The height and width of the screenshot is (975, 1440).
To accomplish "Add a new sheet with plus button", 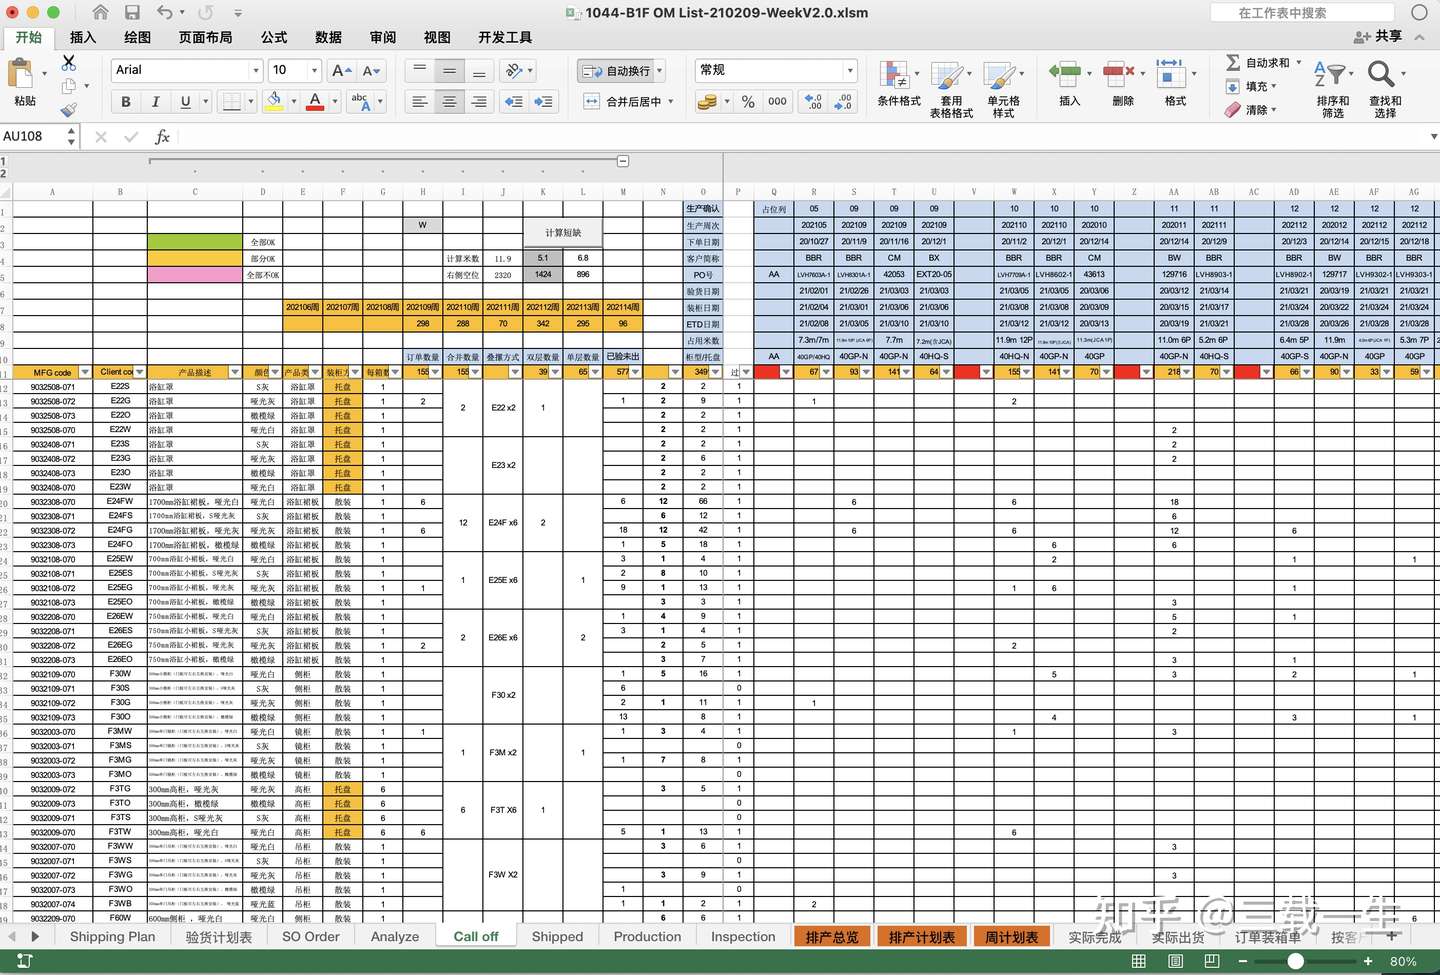I will pos(1391,936).
